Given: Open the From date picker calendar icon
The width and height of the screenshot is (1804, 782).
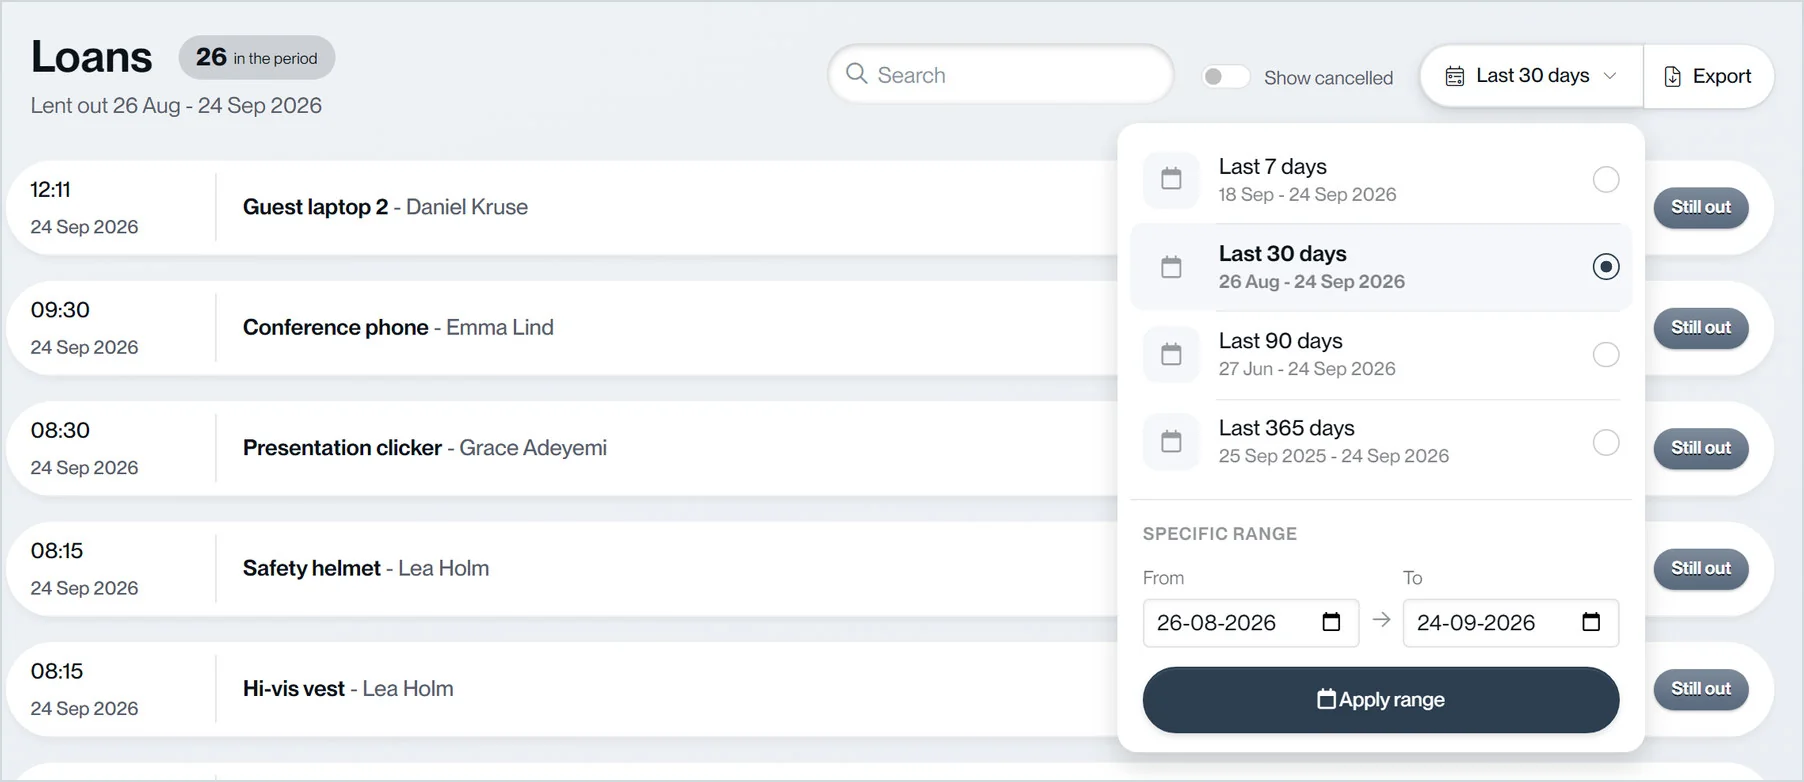Looking at the screenshot, I should coord(1331,622).
